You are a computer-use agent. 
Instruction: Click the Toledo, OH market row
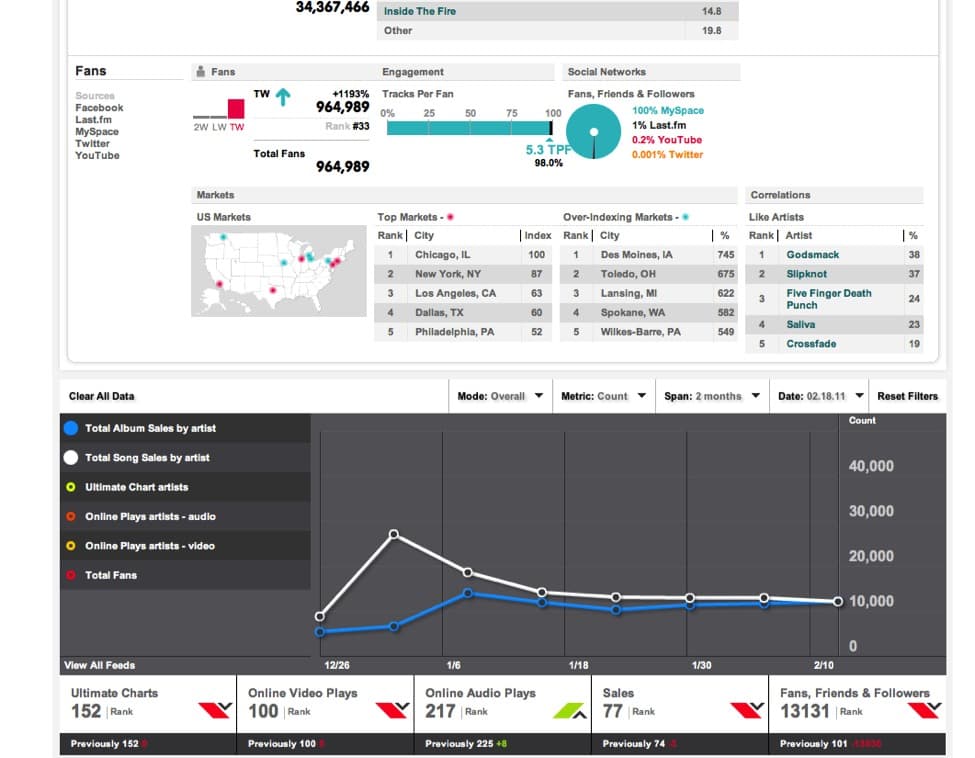click(649, 274)
